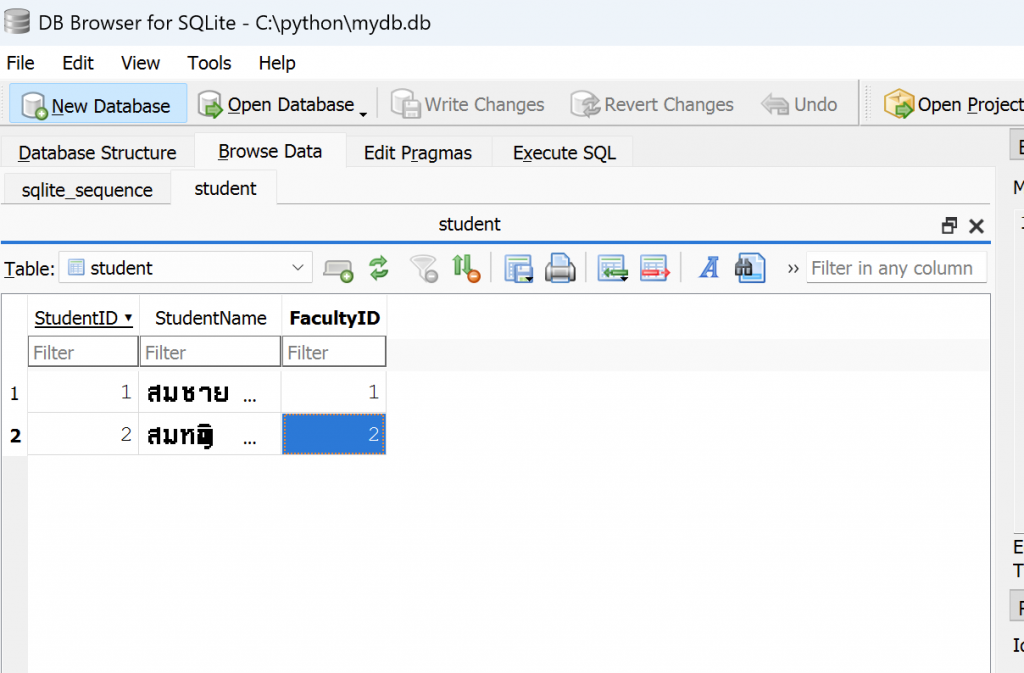Screen dimensions: 1024x673
Task: Open the Tools menu
Action: (x=209, y=63)
